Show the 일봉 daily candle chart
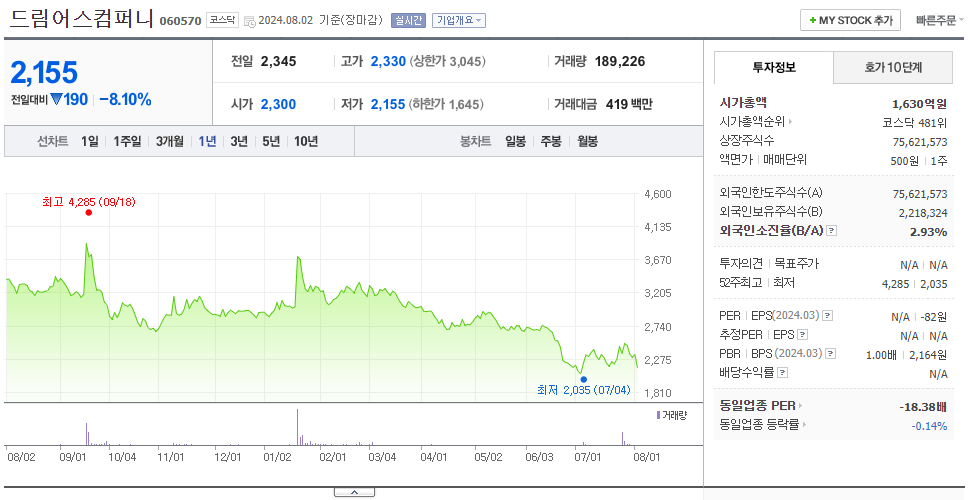The image size is (968, 500). [x=515, y=141]
